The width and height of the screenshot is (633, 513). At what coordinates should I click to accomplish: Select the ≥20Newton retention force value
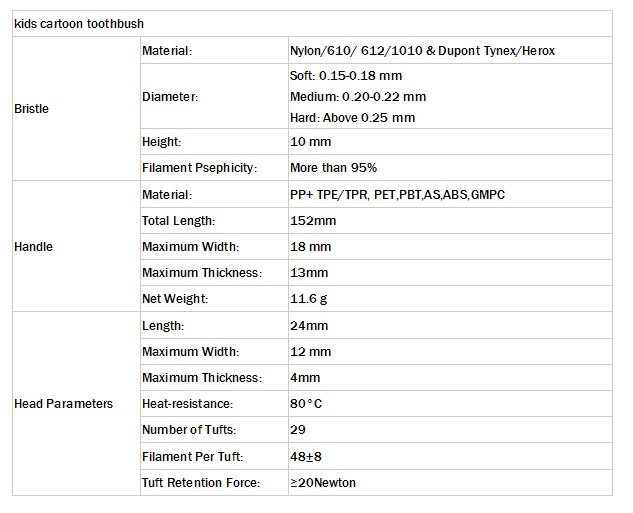point(322,483)
